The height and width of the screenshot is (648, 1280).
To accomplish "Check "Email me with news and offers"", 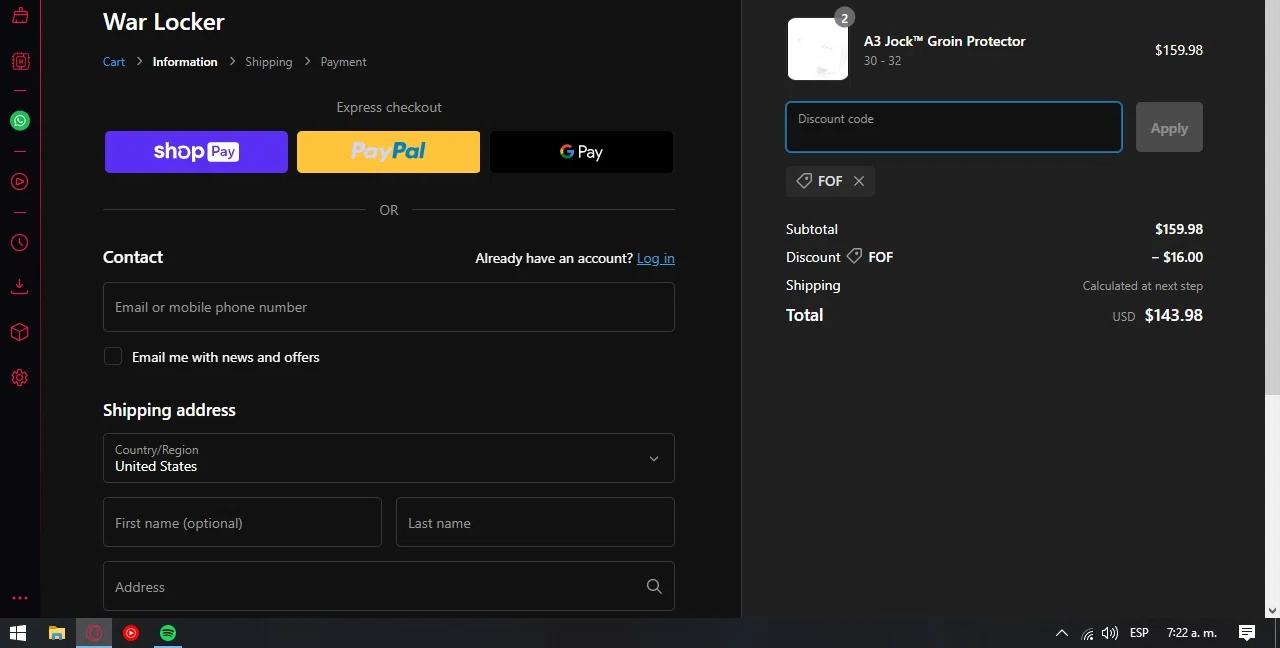I will click(x=113, y=357).
